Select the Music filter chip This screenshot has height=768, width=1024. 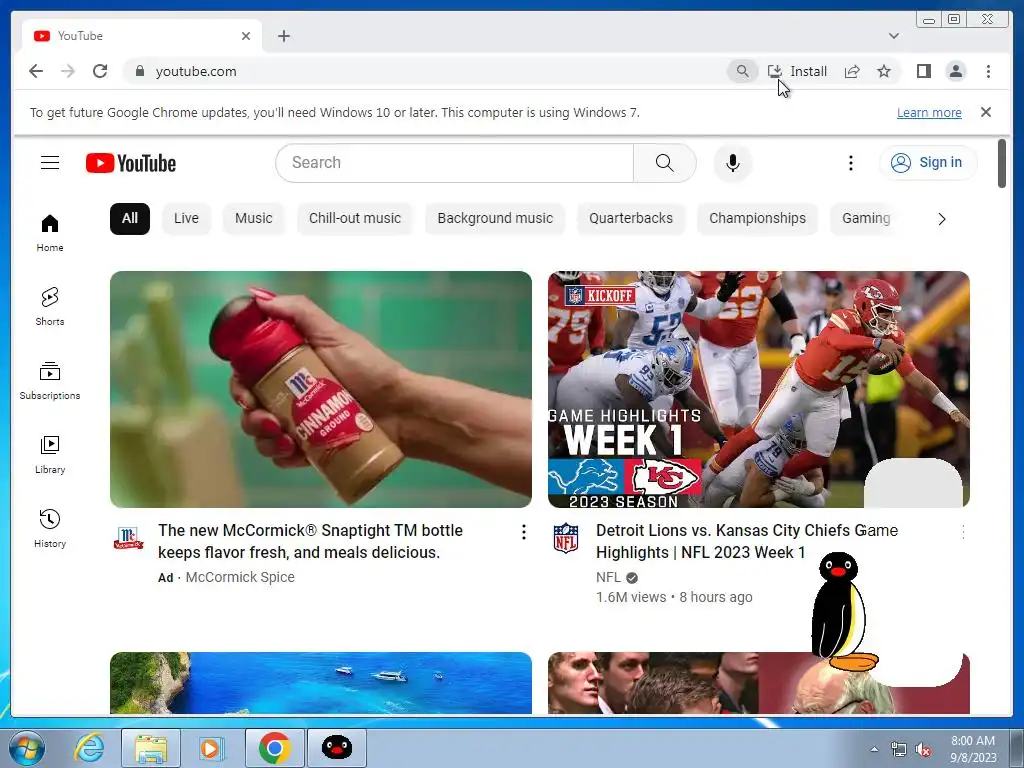[x=253, y=218]
